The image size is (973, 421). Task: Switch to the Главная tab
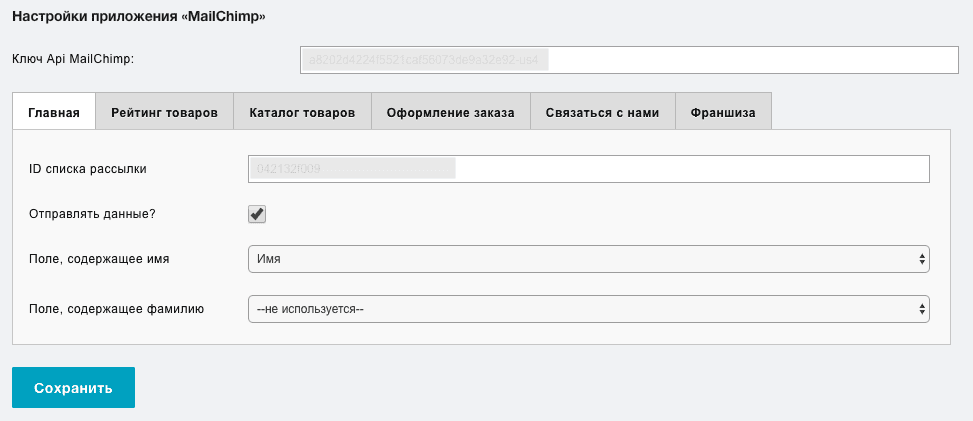[x=54, y=113]
